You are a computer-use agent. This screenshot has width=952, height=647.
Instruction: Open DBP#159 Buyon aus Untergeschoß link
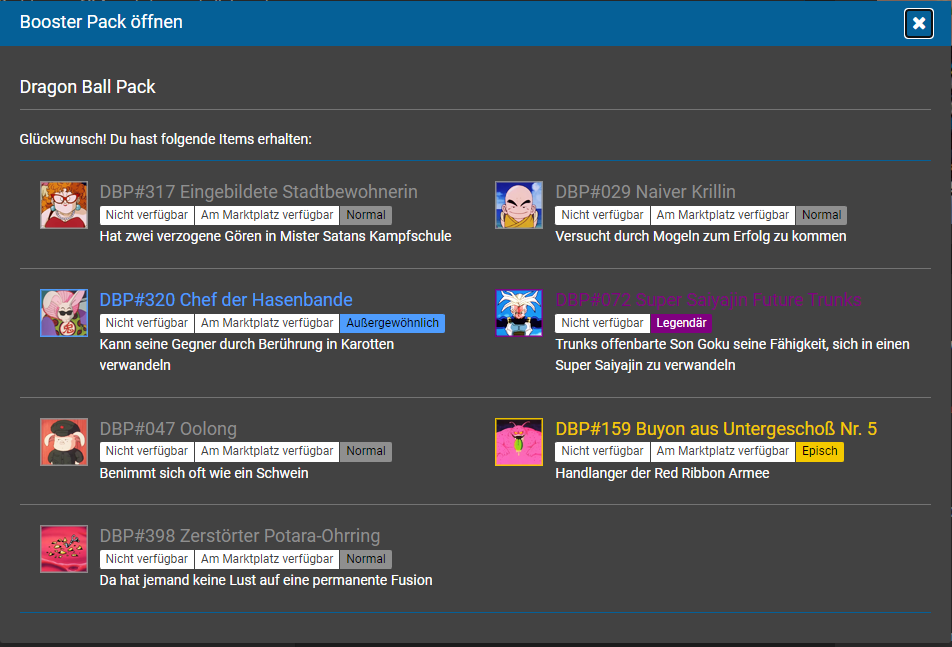tap(715, 429)
